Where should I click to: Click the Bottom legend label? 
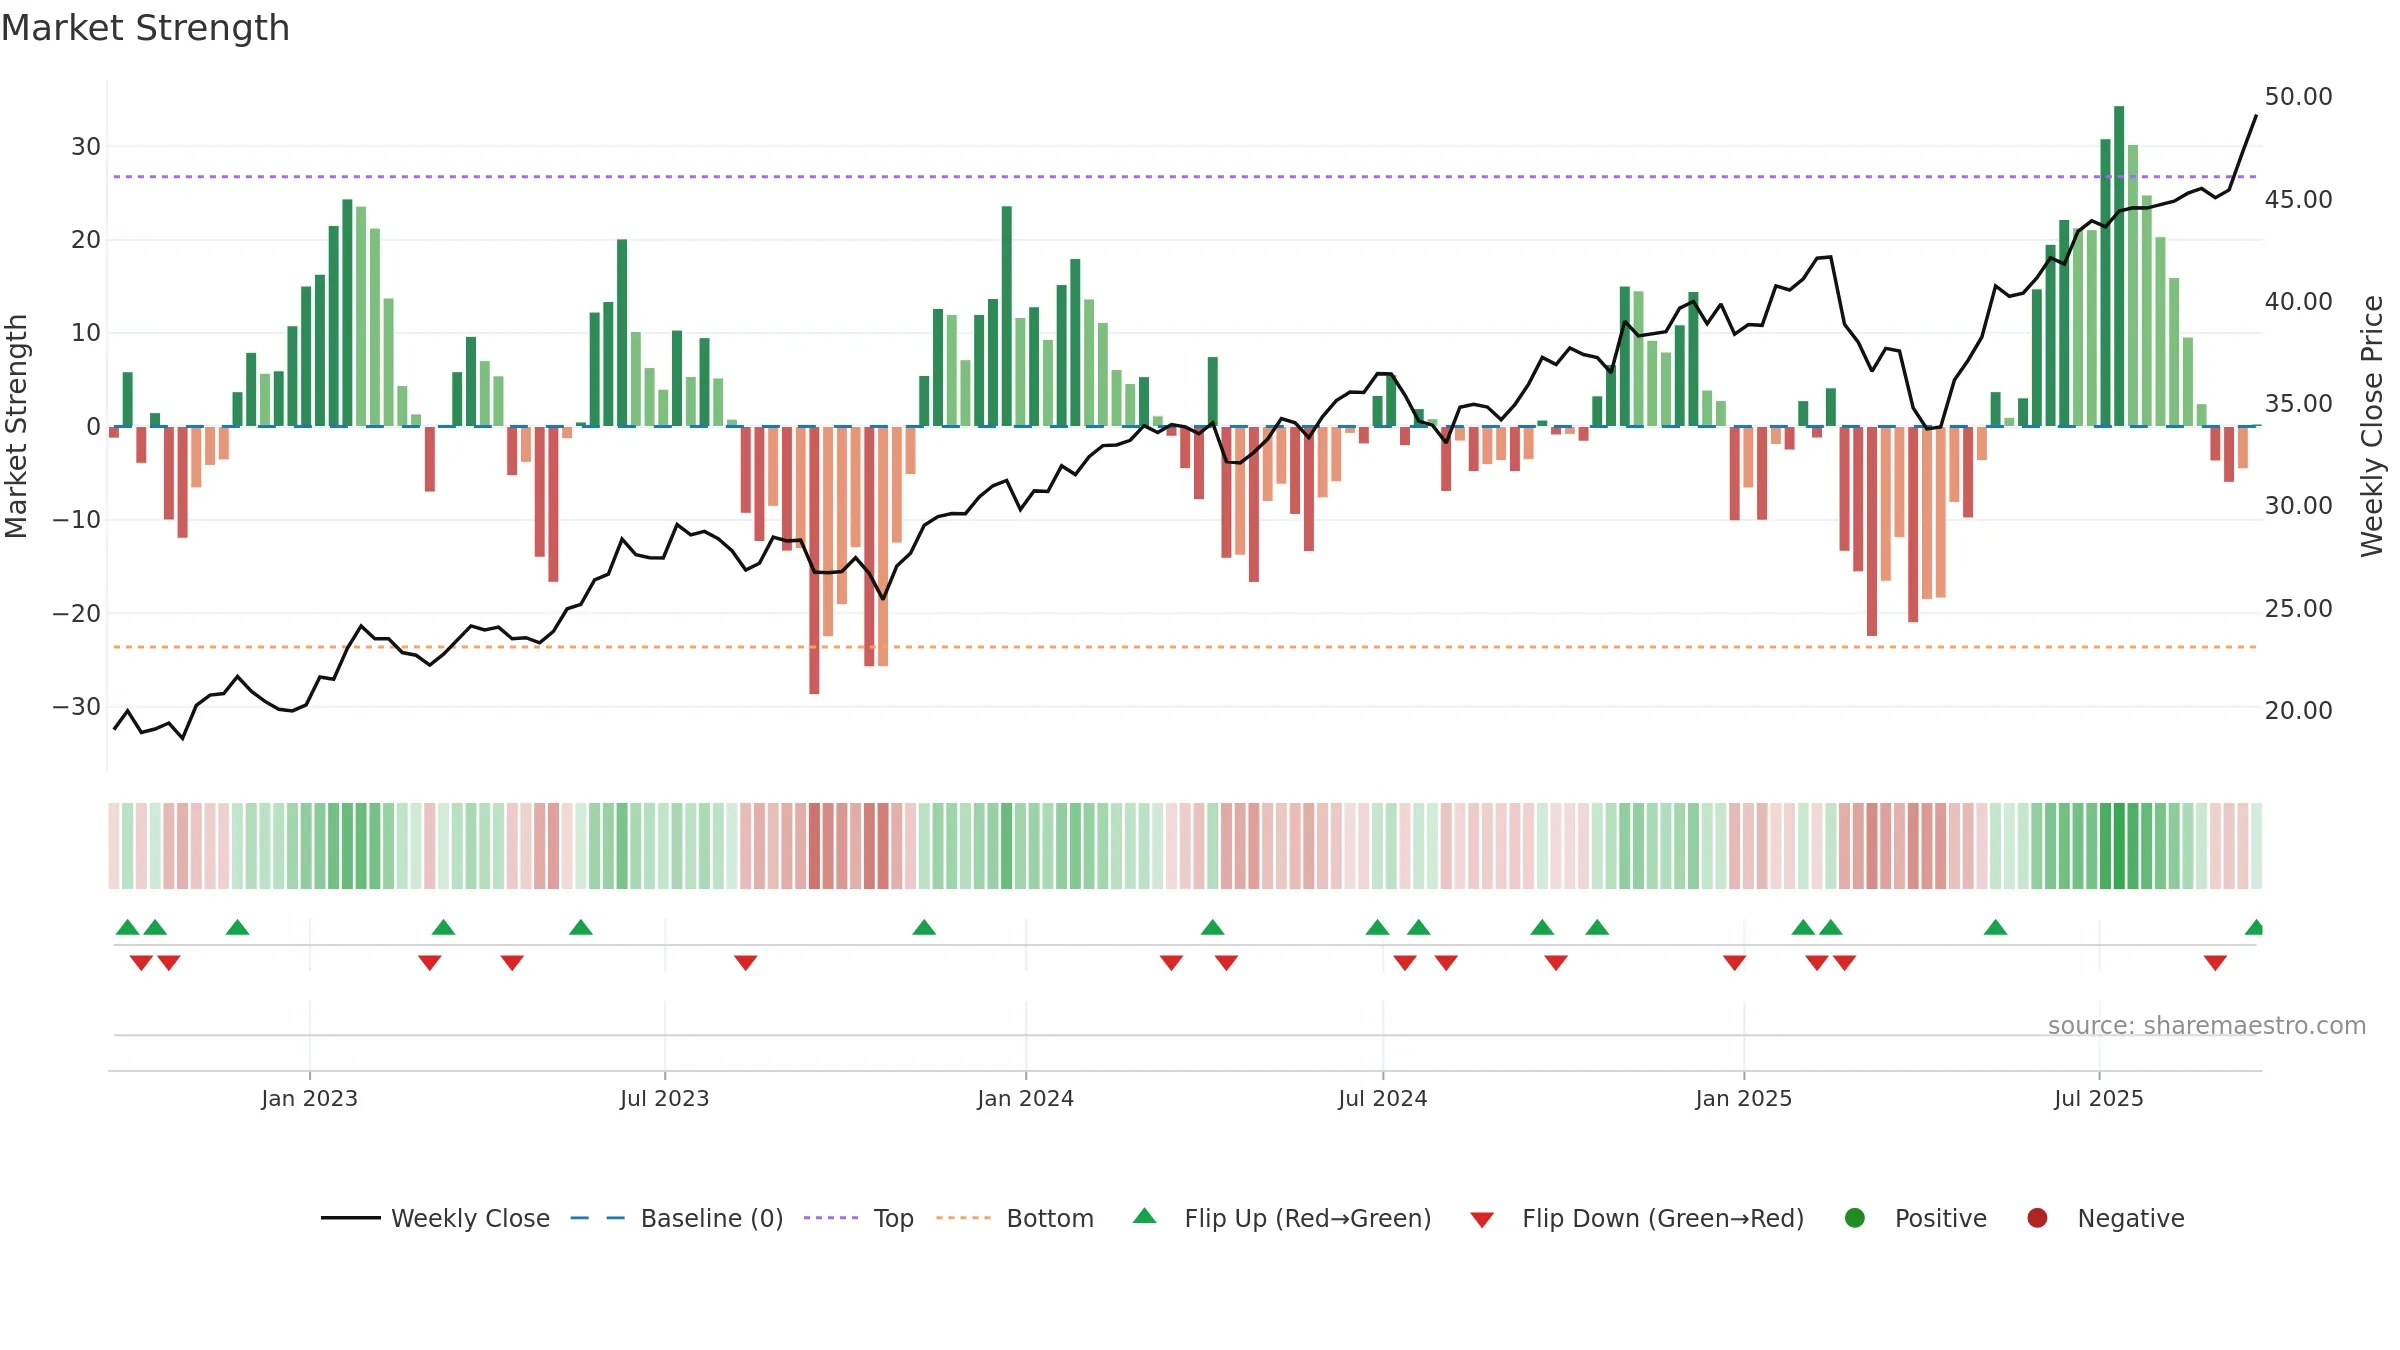(1050, 1218)
